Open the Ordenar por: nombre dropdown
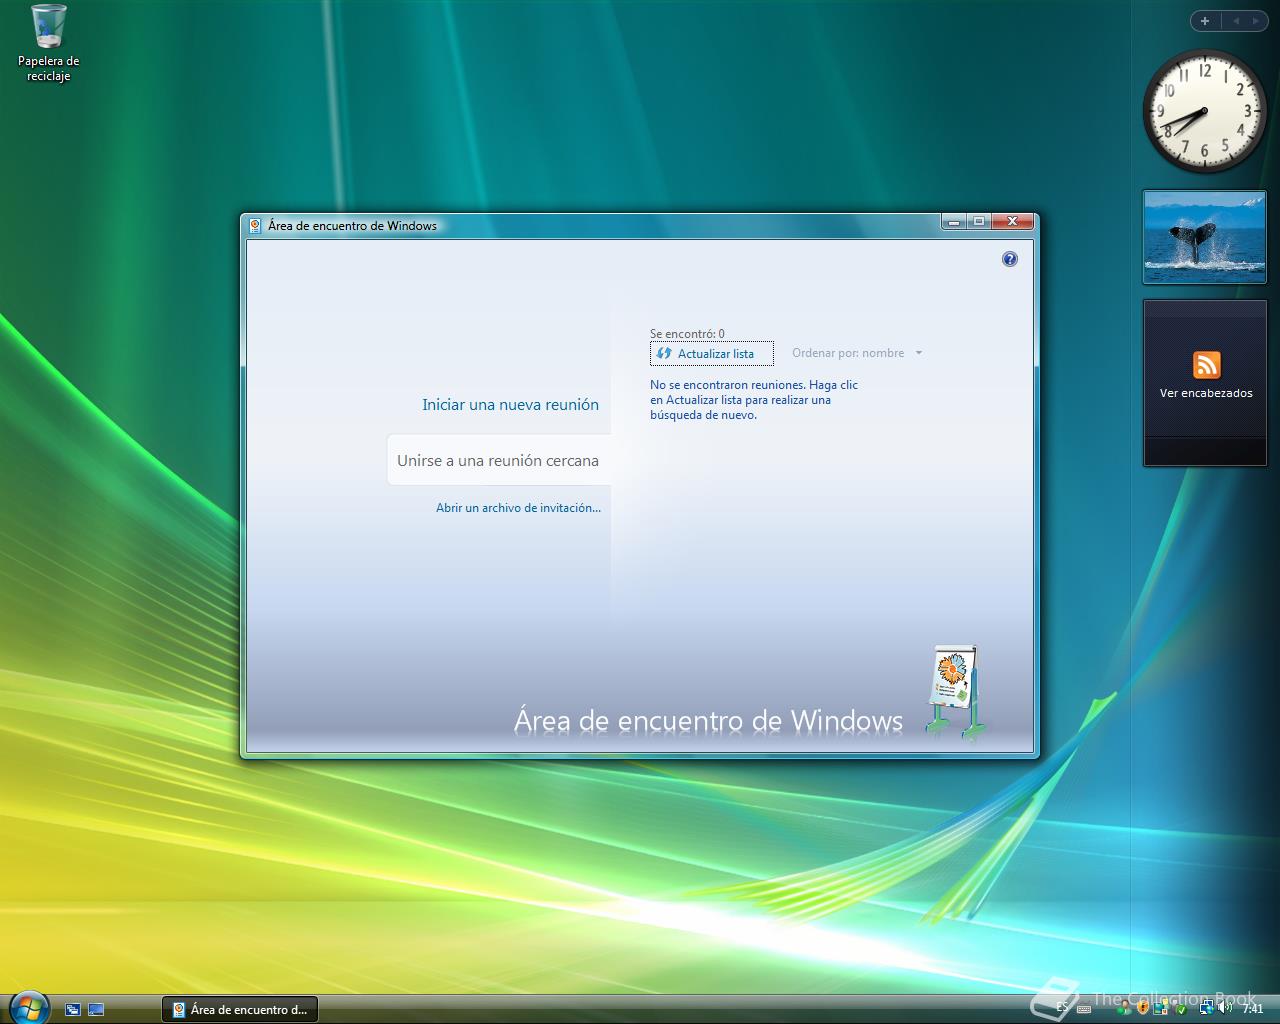1280x1024 pixels. tap(857, 353)
